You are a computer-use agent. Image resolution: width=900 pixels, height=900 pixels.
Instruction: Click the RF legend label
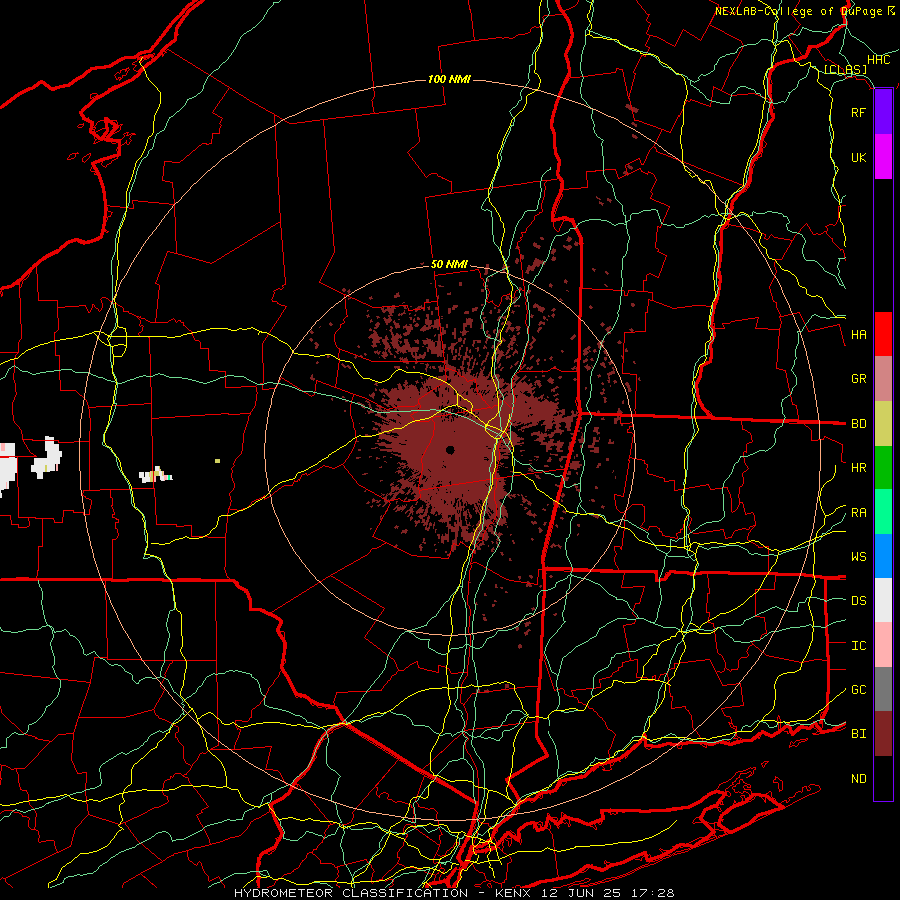click(858, 112)
